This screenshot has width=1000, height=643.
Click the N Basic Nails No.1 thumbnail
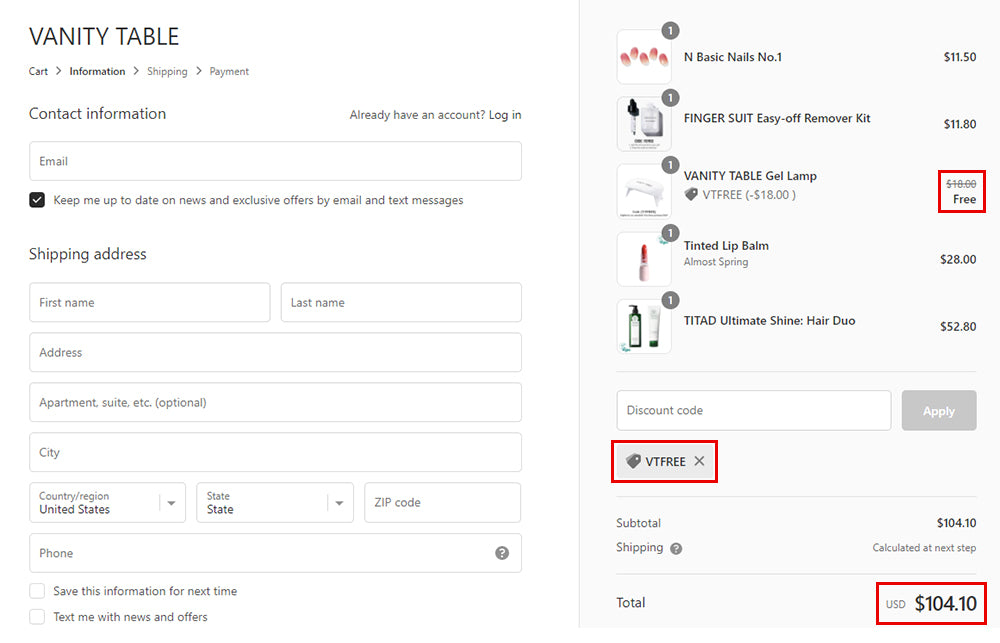click(x=644, y=57)
